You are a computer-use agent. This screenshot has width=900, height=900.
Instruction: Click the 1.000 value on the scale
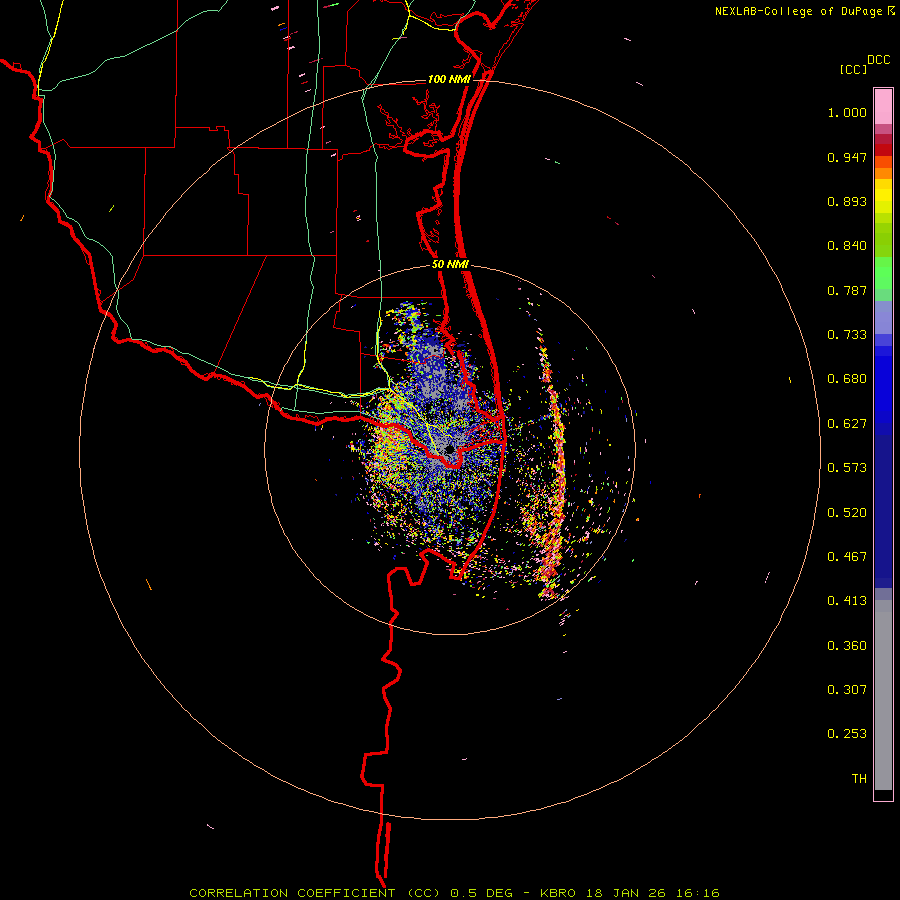tap(847, 112)
